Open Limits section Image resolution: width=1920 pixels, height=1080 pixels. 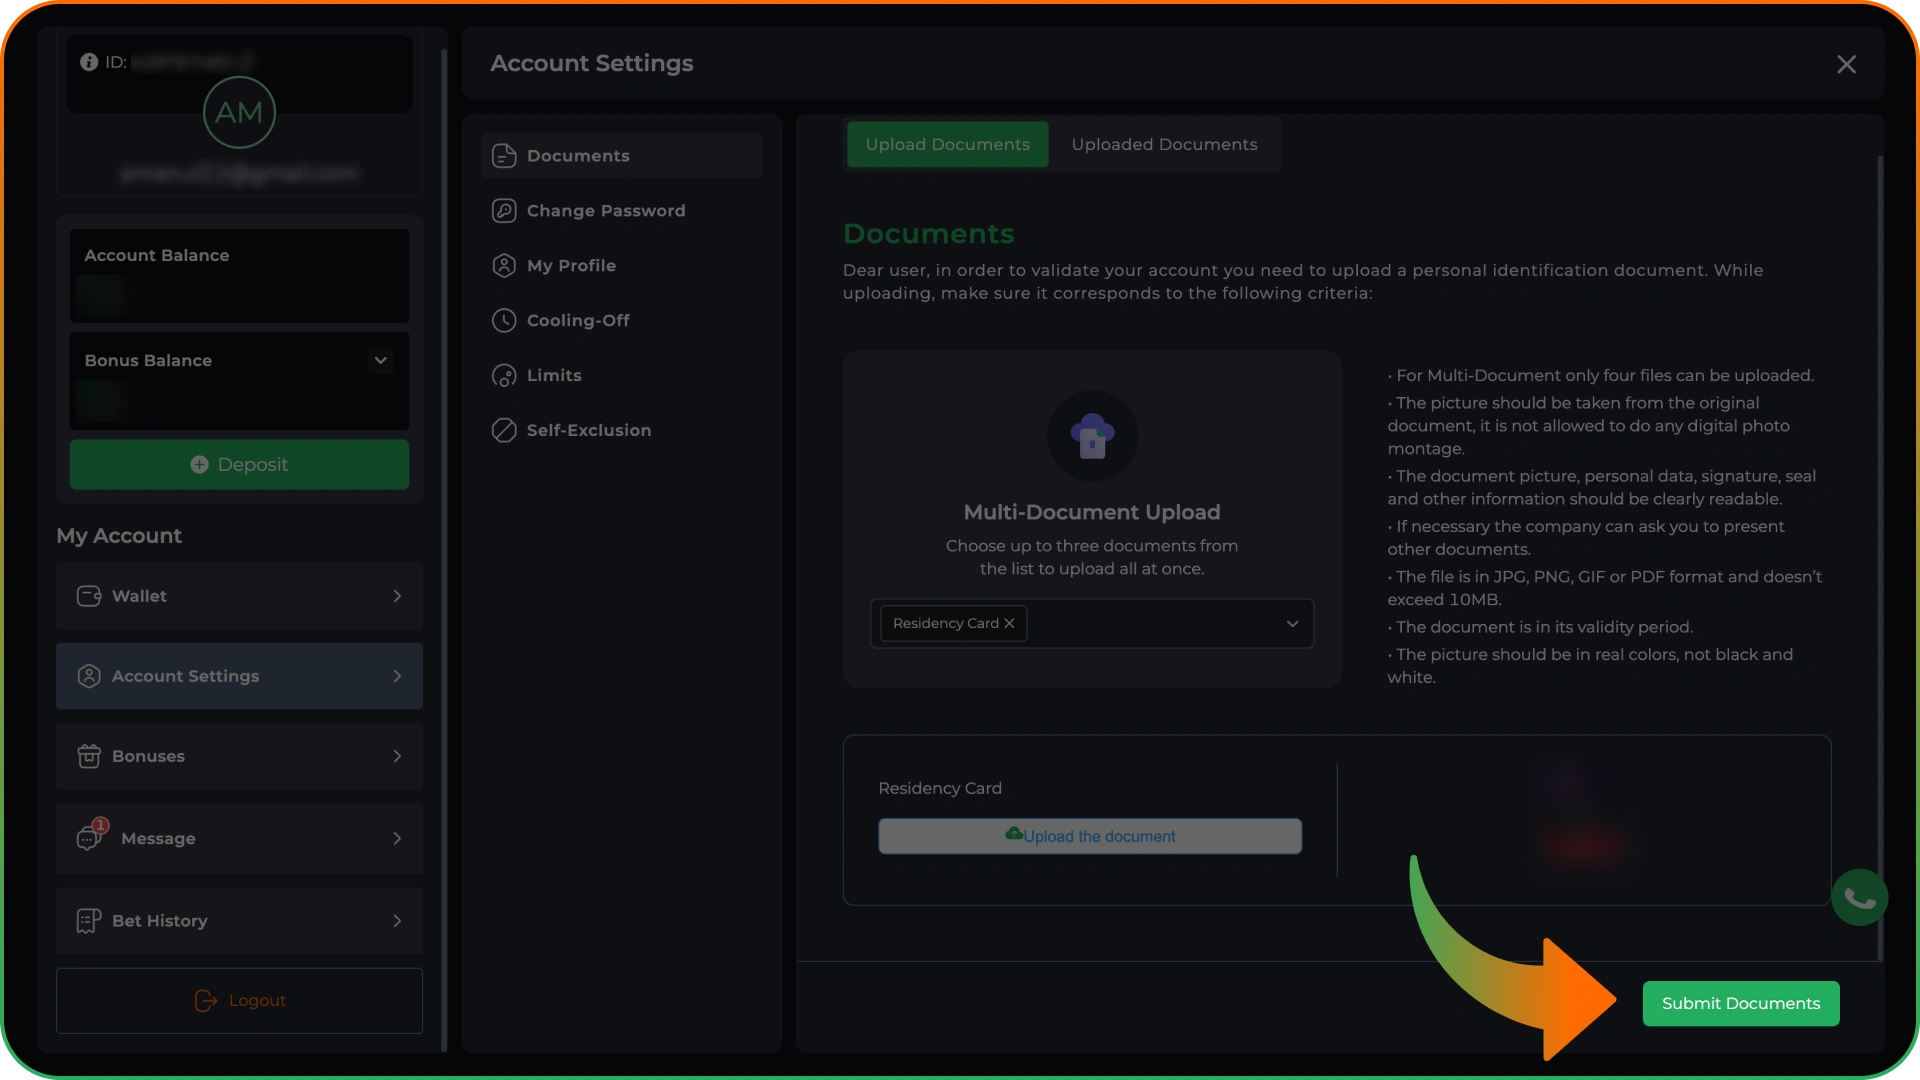[622, 376]
